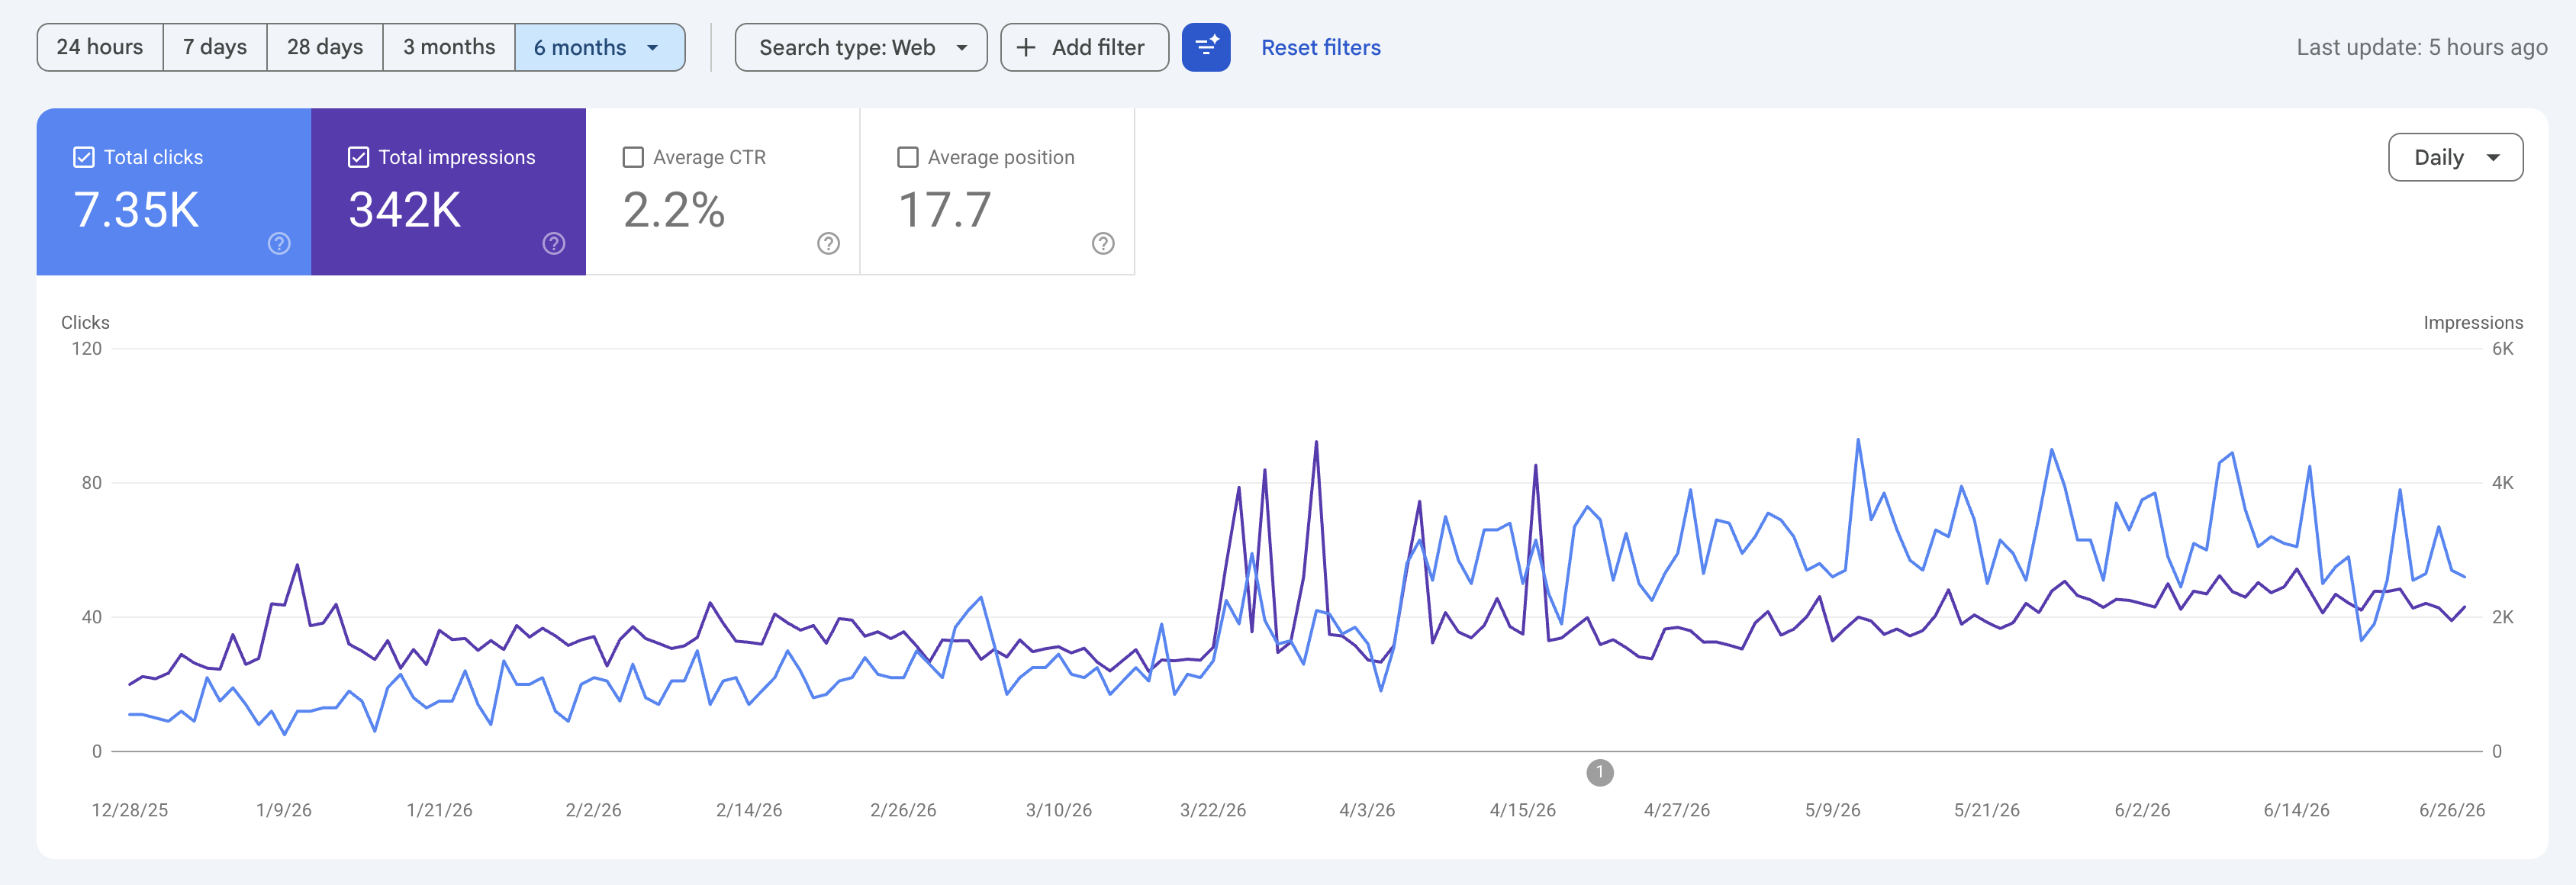The image size is (2576, 885).
Task: Click the 6K impressions axis label
Action: pyautogui.click(x=2502, y=348)
